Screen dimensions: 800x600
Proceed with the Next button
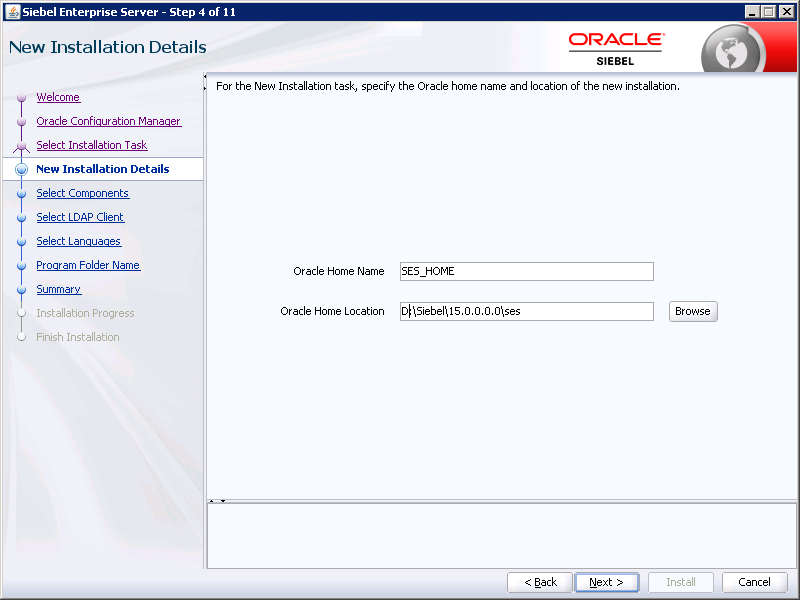point(607,582)
